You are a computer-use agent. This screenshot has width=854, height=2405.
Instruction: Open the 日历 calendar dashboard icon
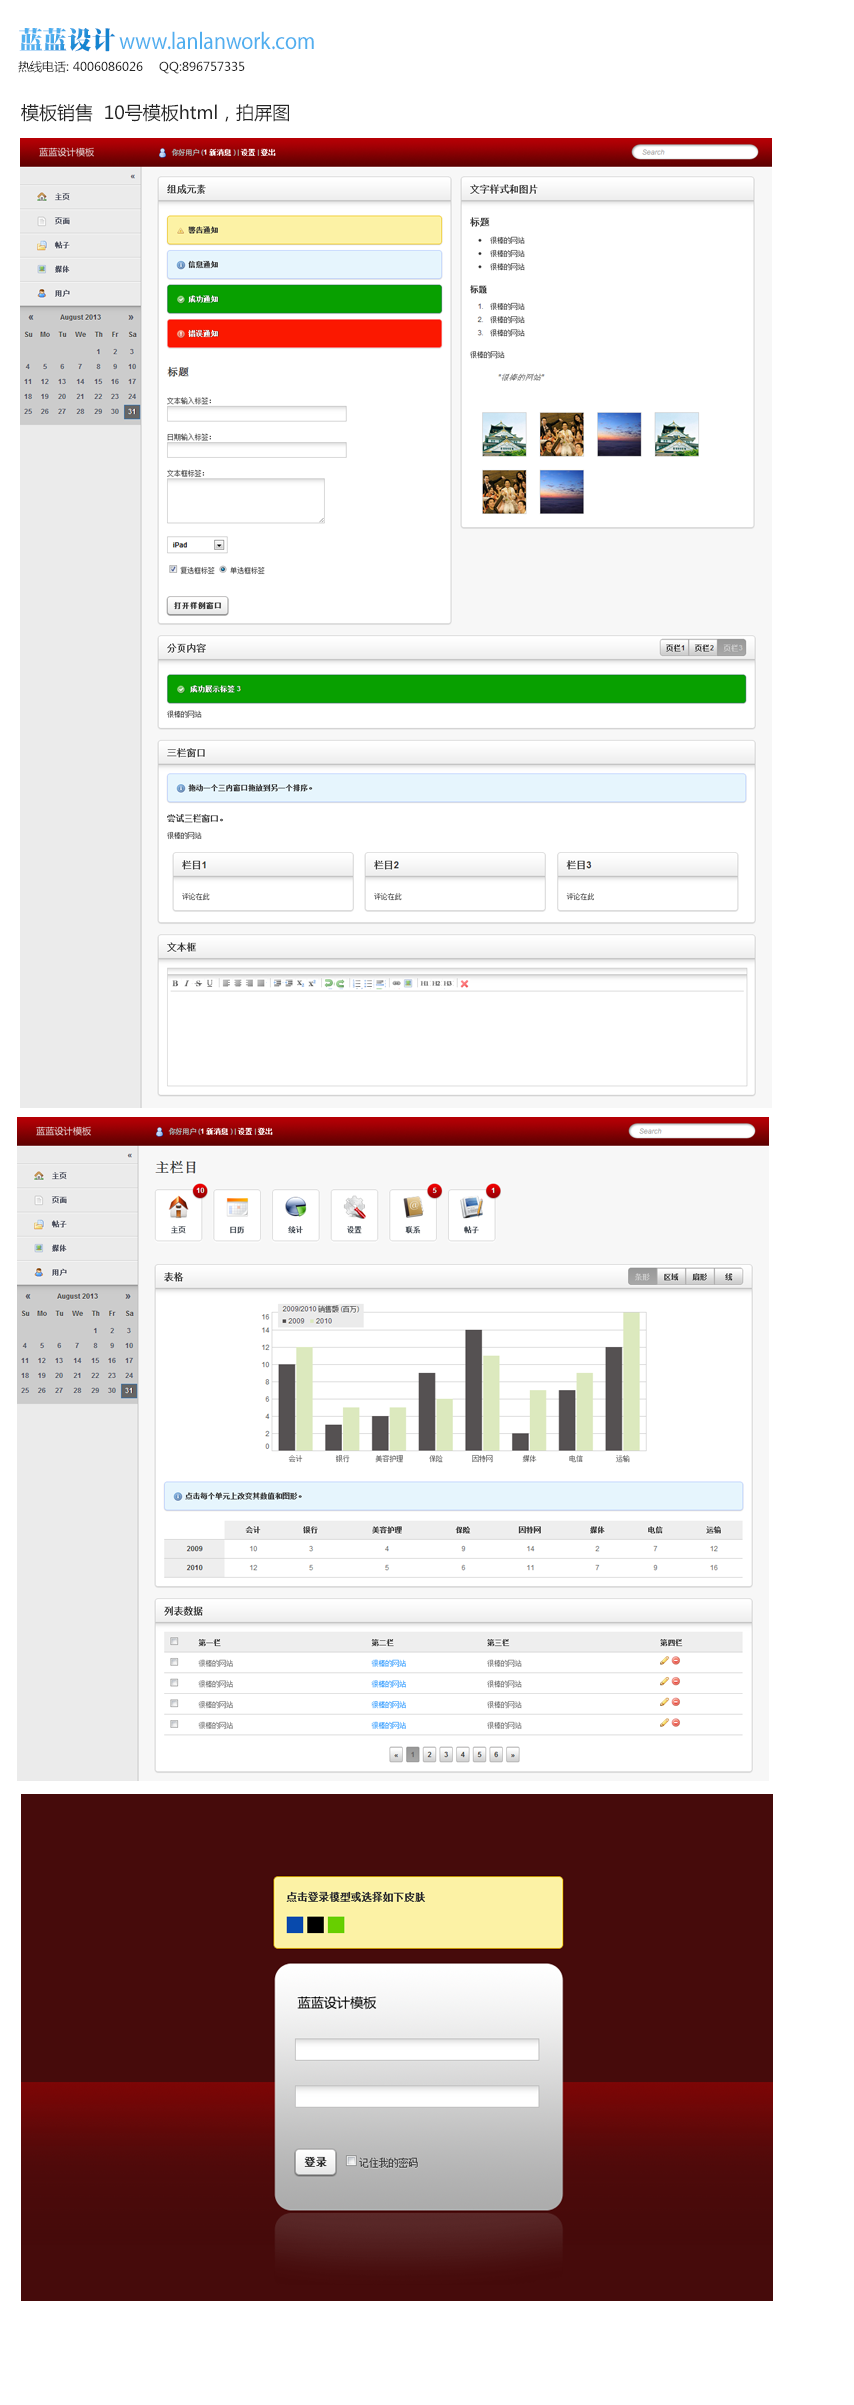237,1213
